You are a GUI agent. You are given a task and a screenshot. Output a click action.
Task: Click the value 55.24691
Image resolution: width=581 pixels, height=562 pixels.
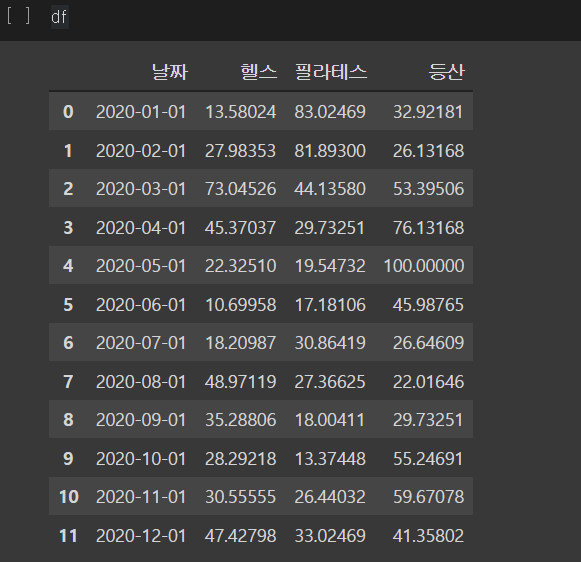coord(428,459)
